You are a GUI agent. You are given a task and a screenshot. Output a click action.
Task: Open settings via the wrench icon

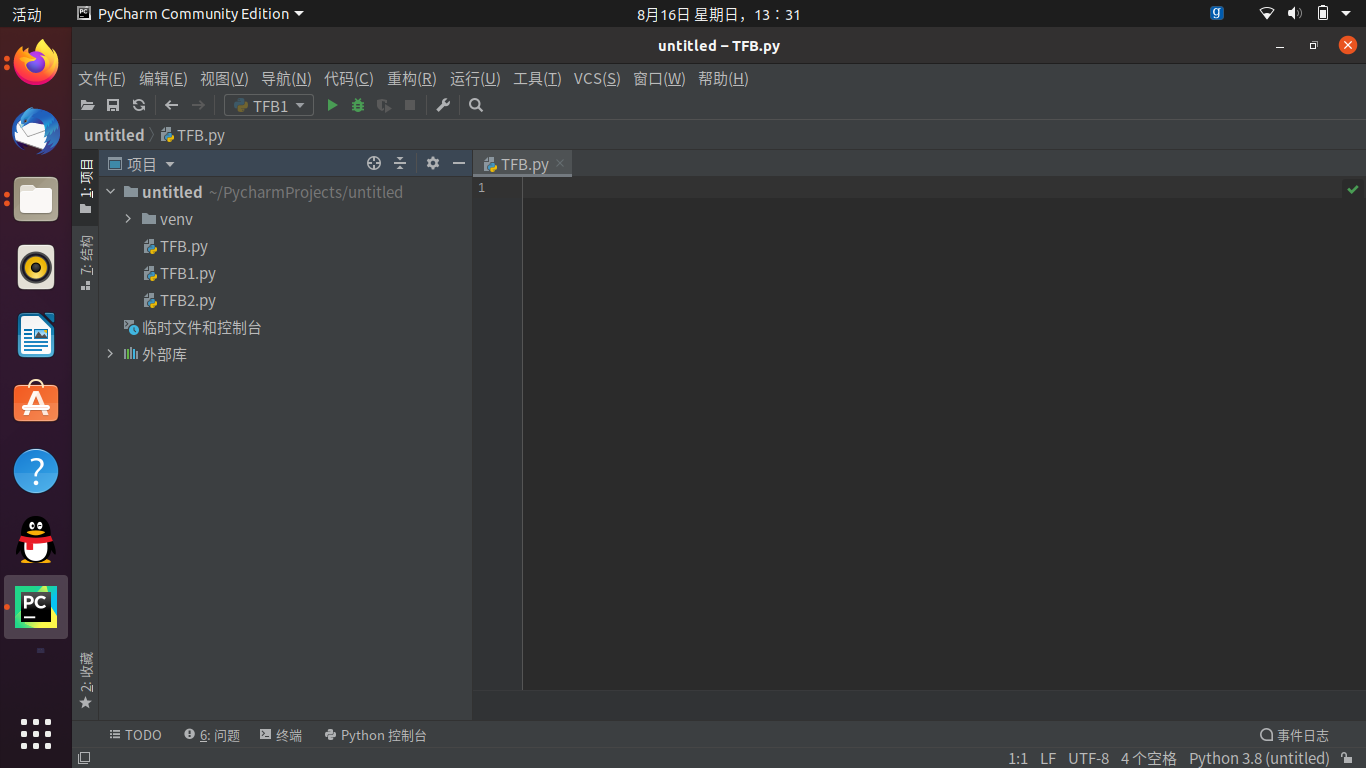(443, 105)
